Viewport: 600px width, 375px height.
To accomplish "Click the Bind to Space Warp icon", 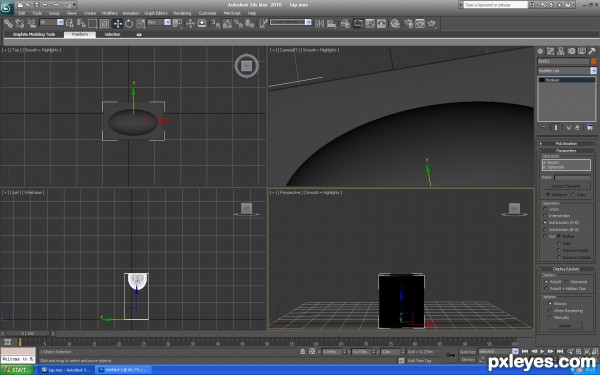I will tap(31, 24).
